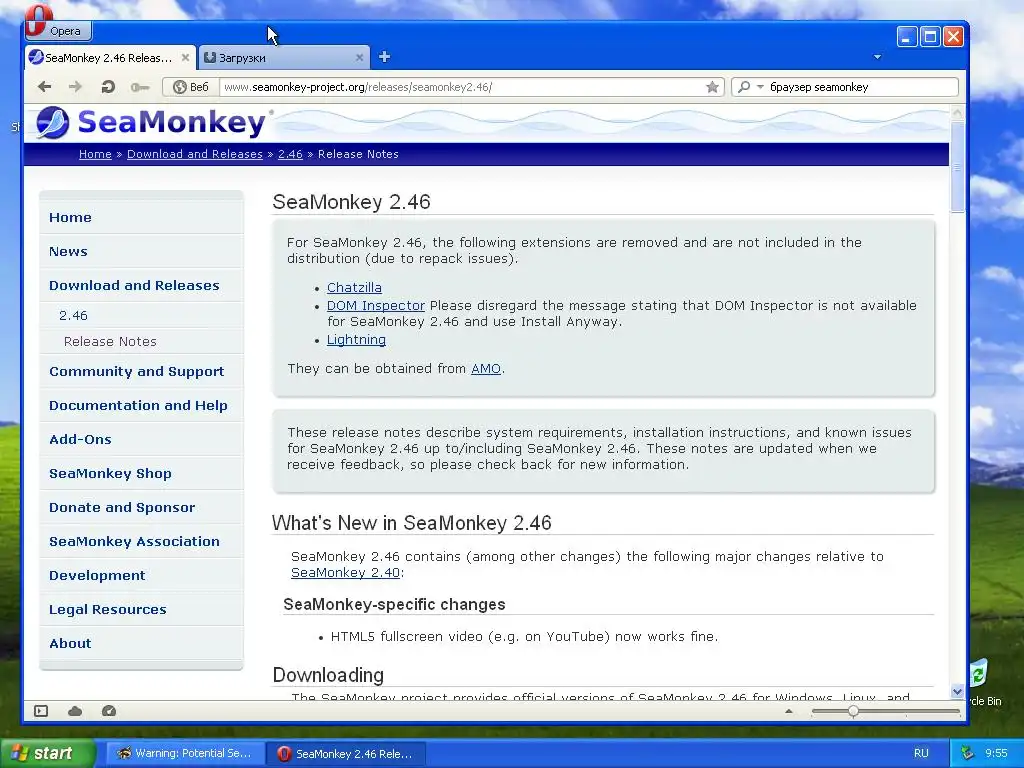Follow the DOM Inspector link
The height and width of the screenshot is (768, 1024).
coord(376,306)
